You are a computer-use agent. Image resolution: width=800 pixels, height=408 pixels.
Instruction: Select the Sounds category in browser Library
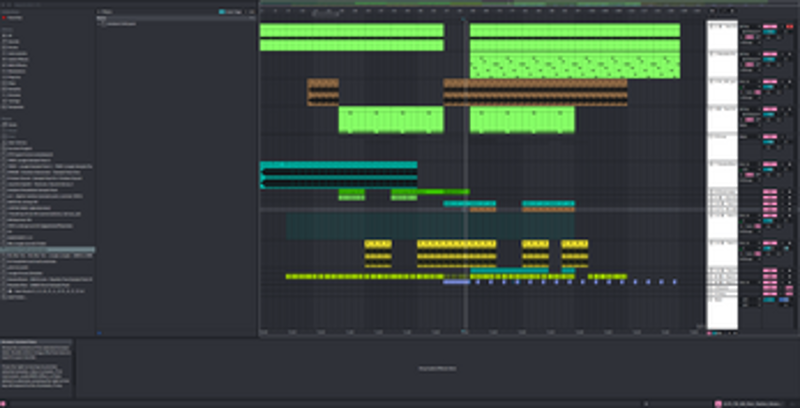[11, 41]
